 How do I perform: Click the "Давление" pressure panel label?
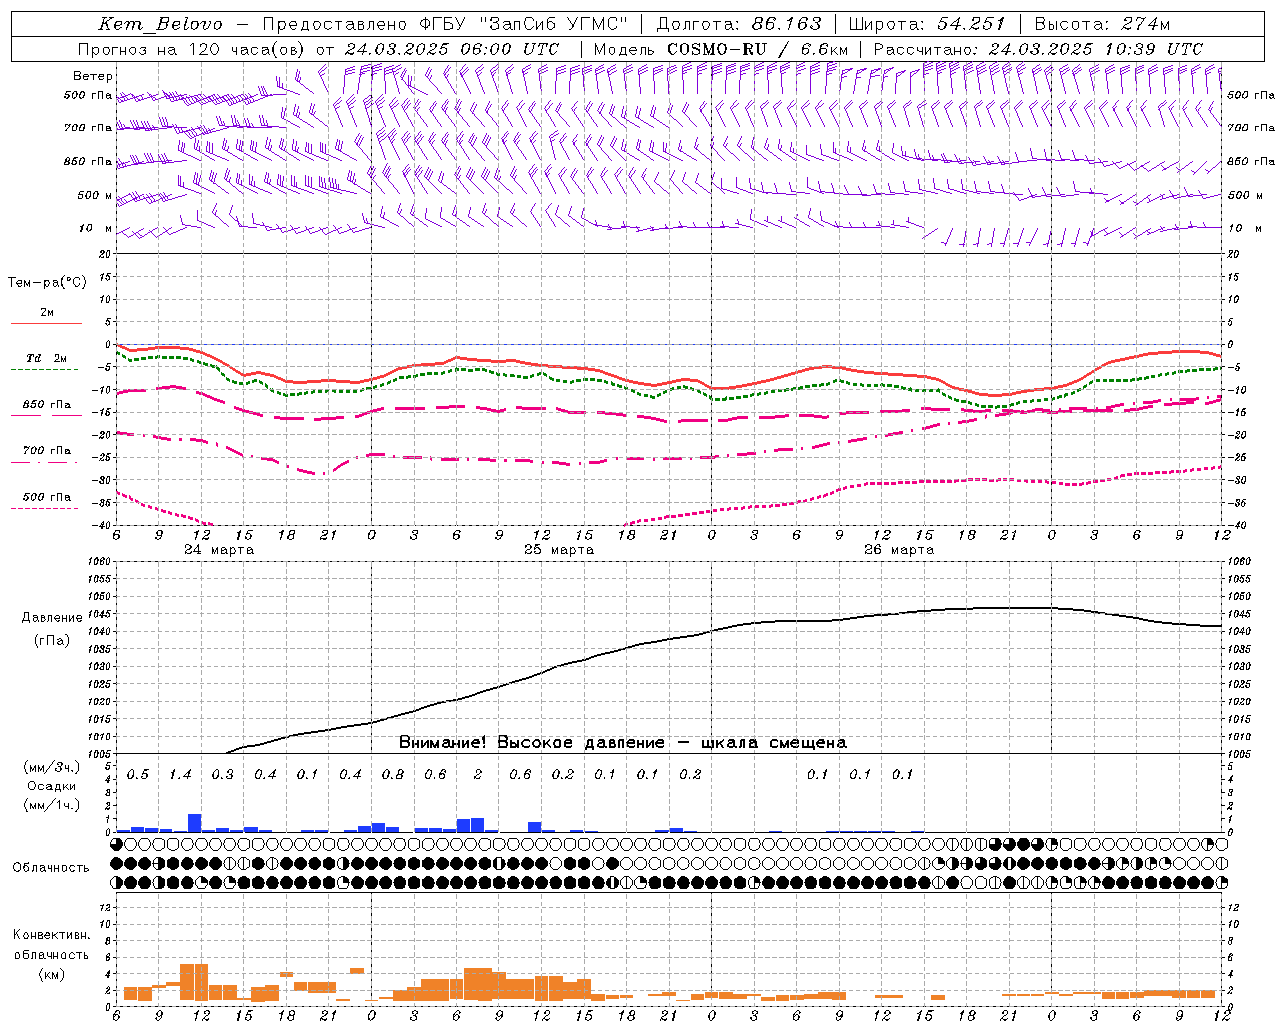(x=51, y=618)
